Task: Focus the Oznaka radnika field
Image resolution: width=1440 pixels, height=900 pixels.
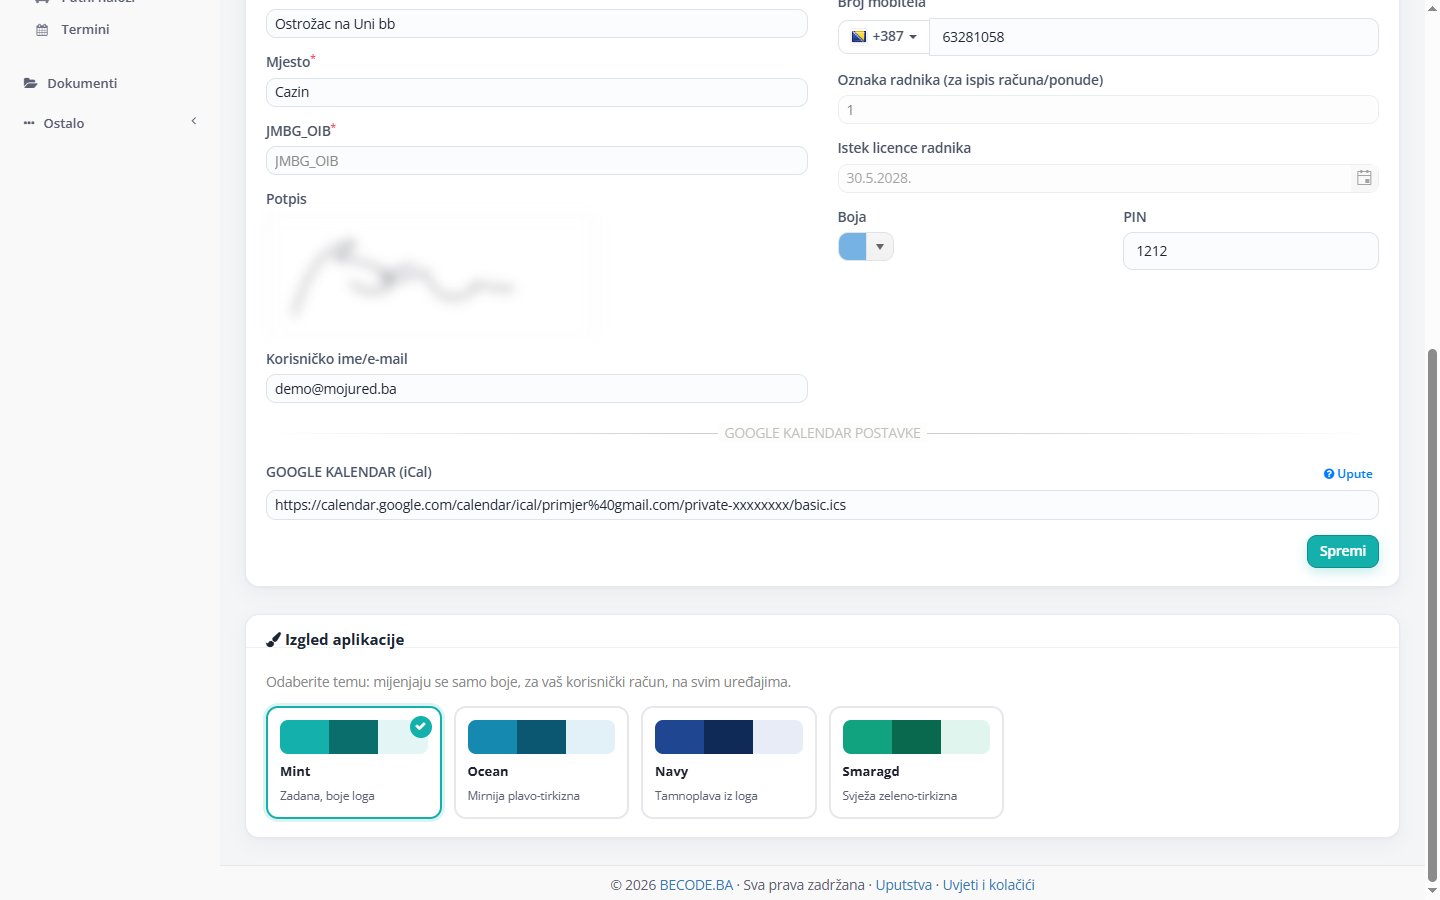Action: (1108, 110)
